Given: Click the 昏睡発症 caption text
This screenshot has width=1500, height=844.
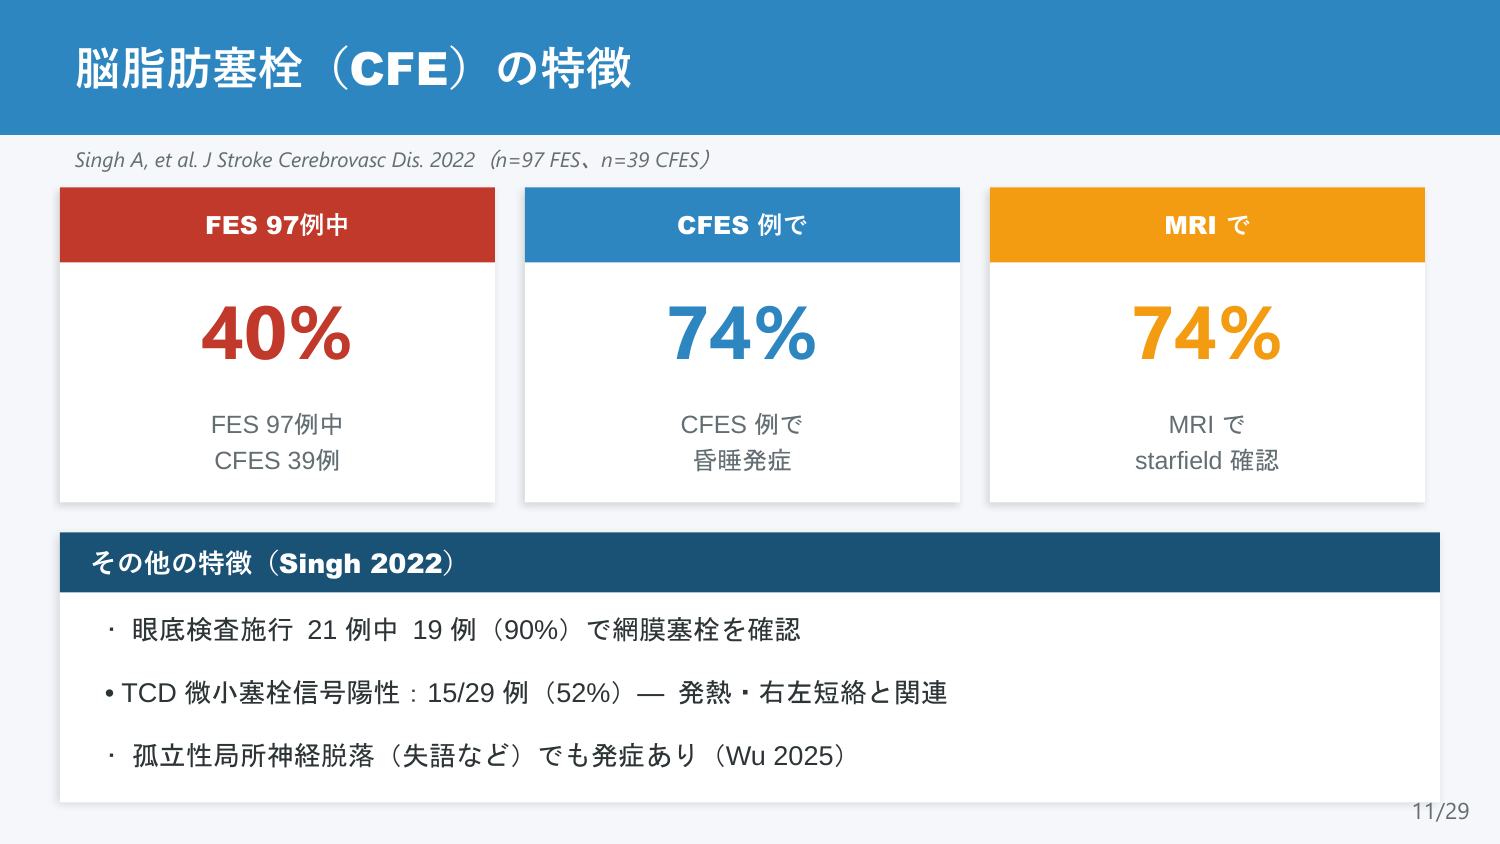Looking at the screenshot, I should 742,461.
